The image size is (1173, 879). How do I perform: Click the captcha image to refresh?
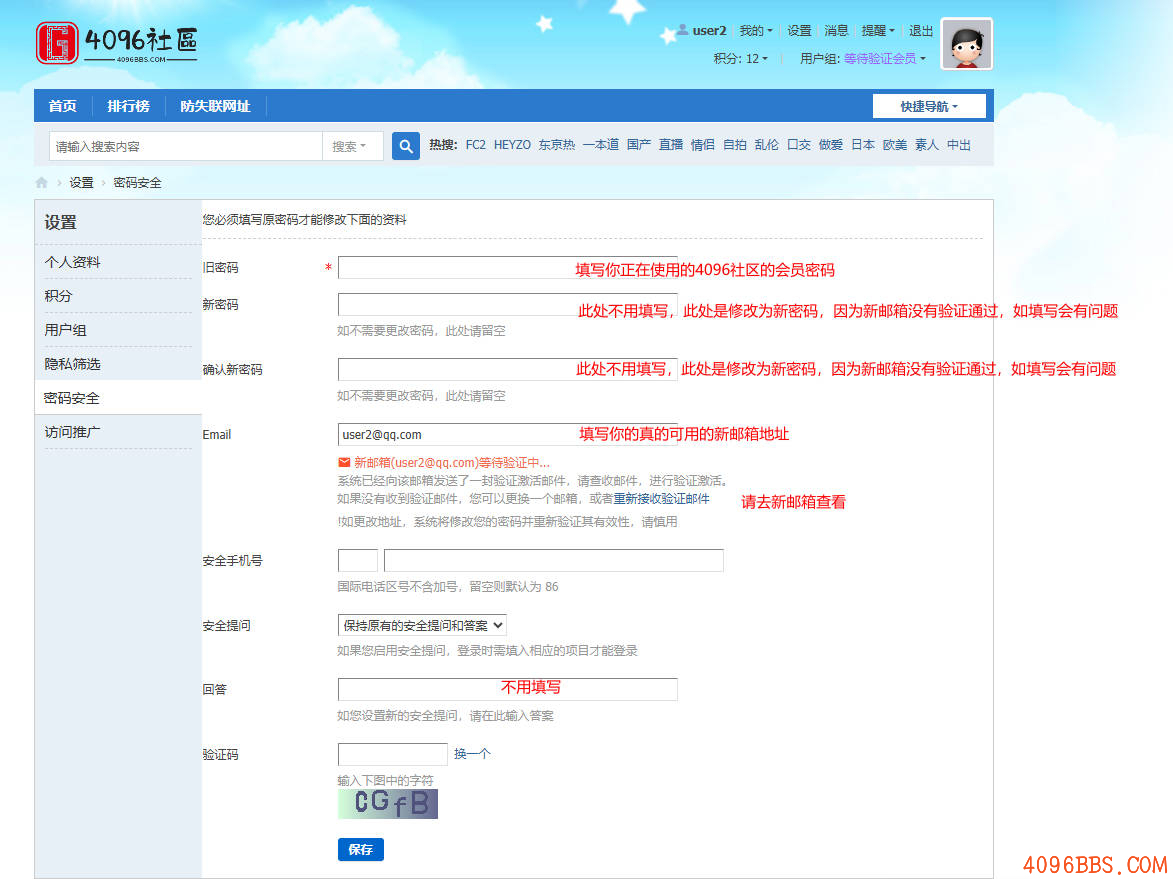[x=387, y=803]
